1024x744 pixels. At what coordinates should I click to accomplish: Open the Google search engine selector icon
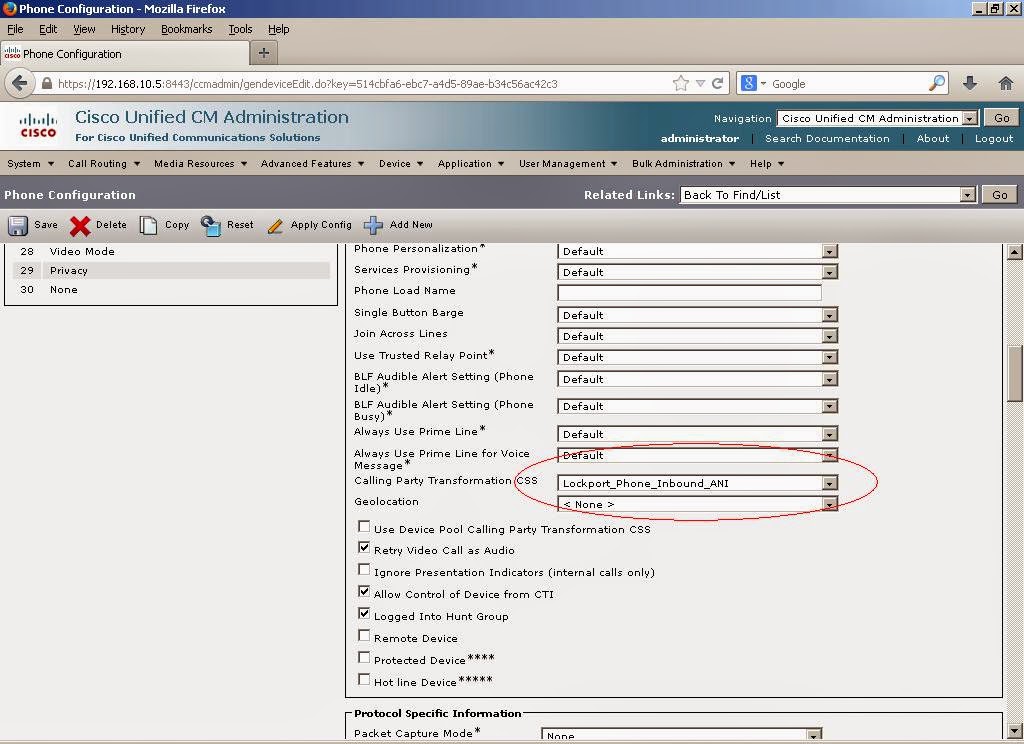[753, 83]
